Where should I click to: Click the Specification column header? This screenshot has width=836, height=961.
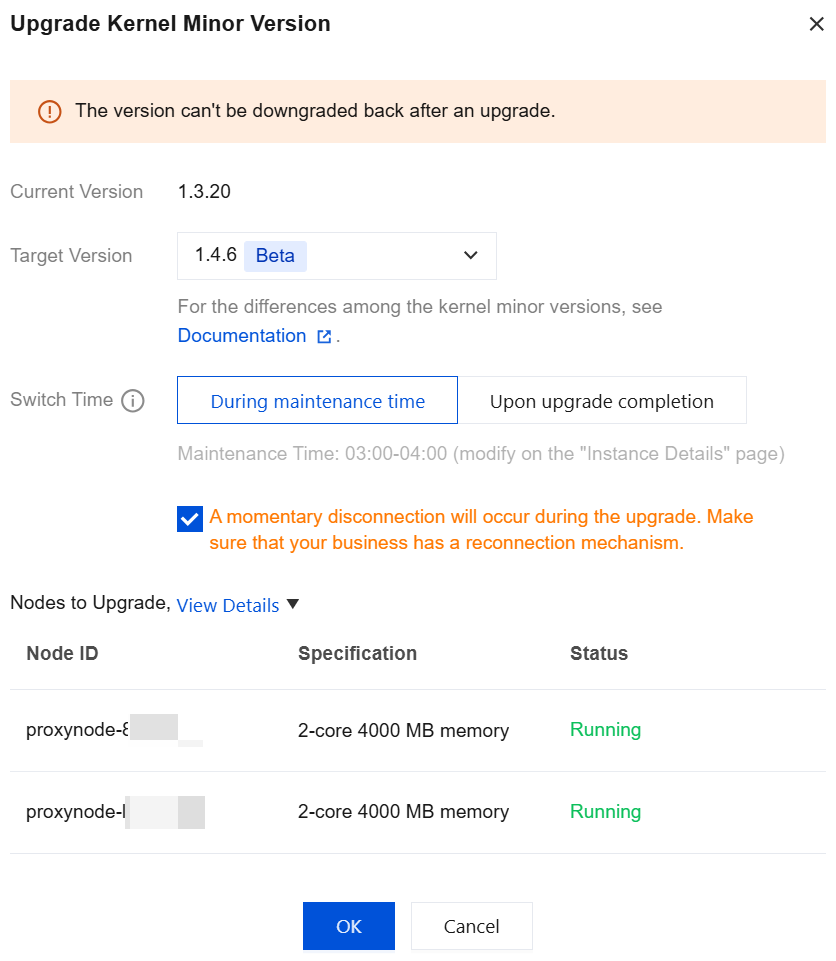tap(357, 653)
